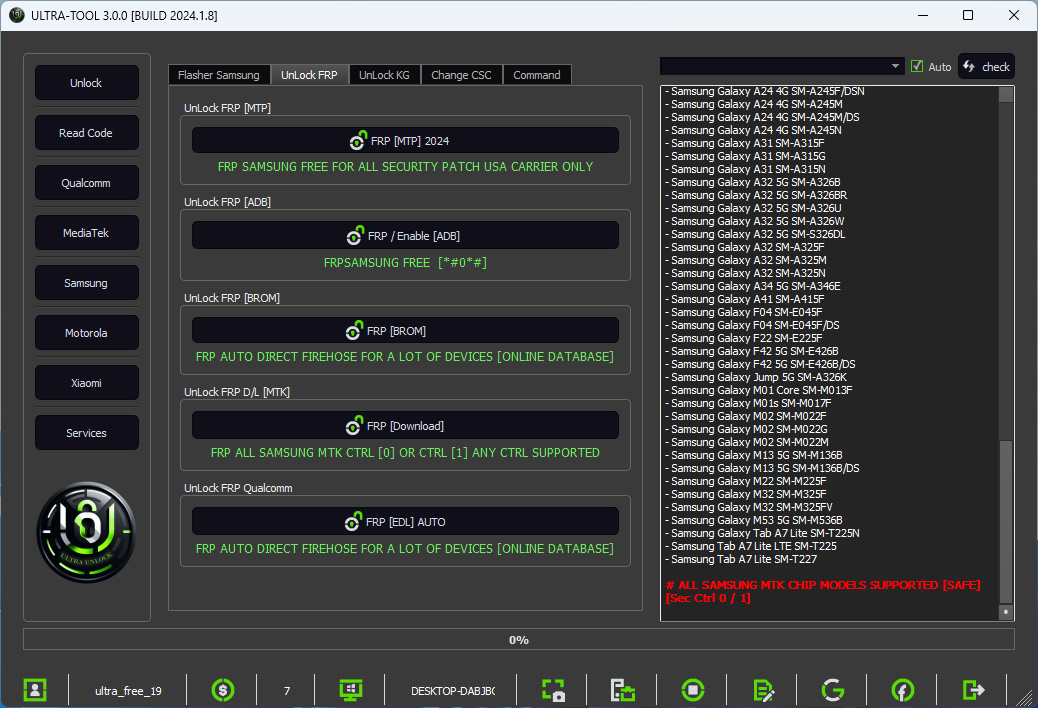Viewport: 1038px width, 708px height.
Task: Click the device list scrollbar thumb
Action: pos(1006,521)
